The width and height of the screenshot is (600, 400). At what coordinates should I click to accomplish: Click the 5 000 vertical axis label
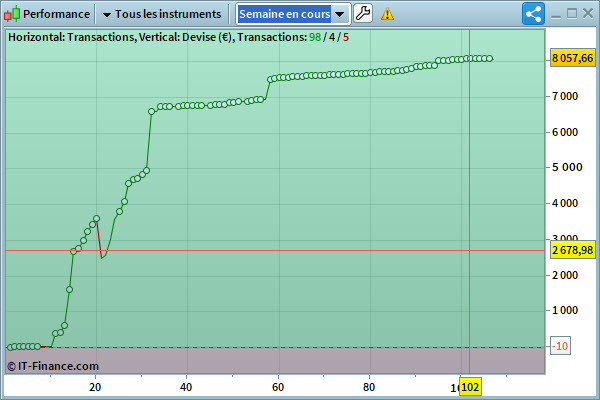[567, 167]
